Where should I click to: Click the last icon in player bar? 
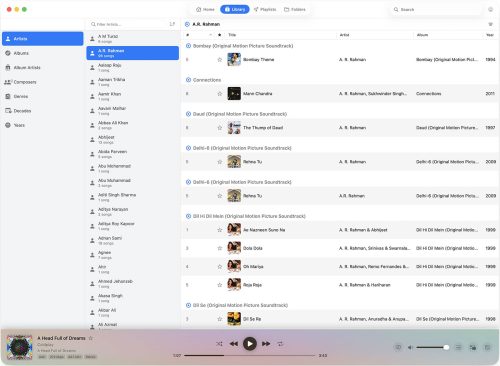click(487, 347)
